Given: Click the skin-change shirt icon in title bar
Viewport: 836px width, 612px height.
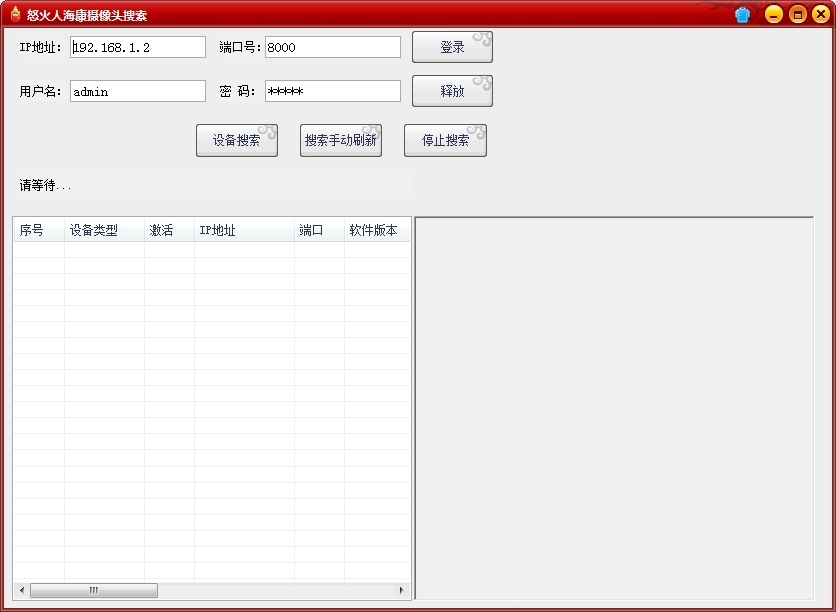Looking at the screenshot, I should [742, 14].
